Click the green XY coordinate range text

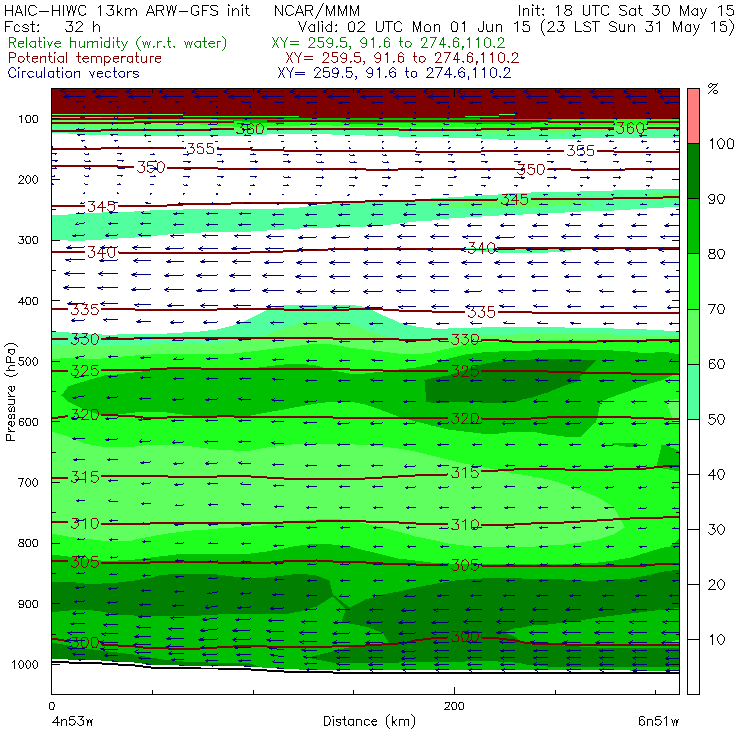click(x=388, y=43)
